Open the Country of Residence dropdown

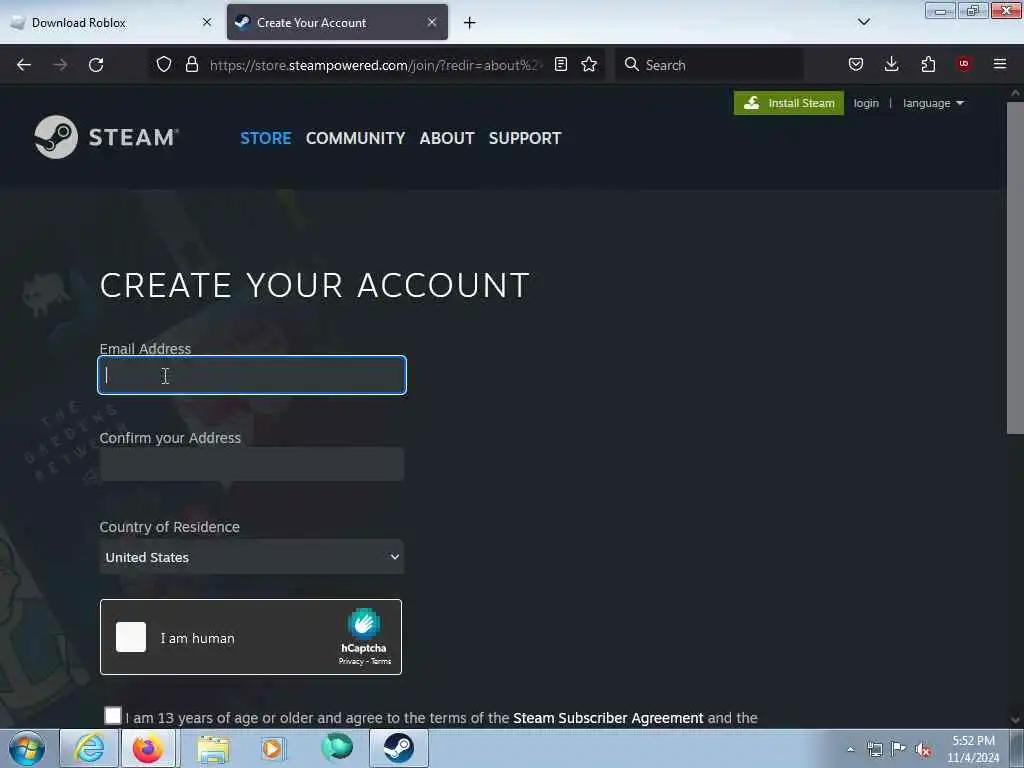click(x=251, y=557)
